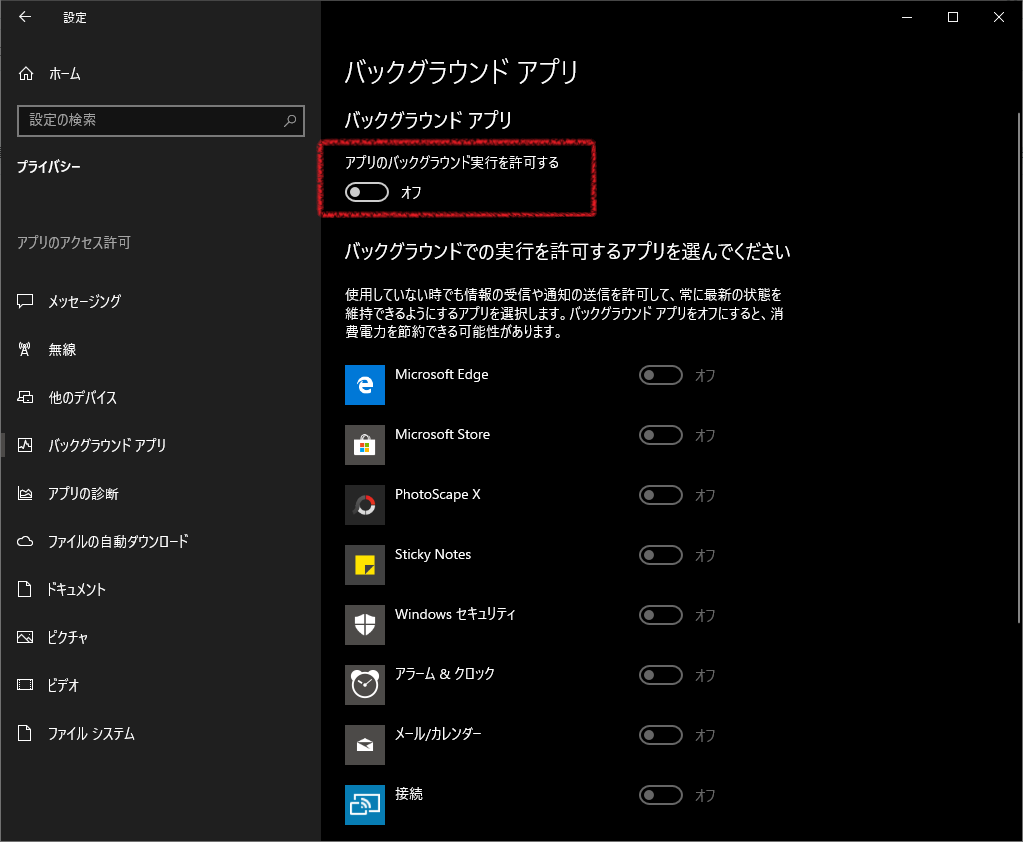
Task: Click the PhotoScape X app name
Action: pos(438,494)
